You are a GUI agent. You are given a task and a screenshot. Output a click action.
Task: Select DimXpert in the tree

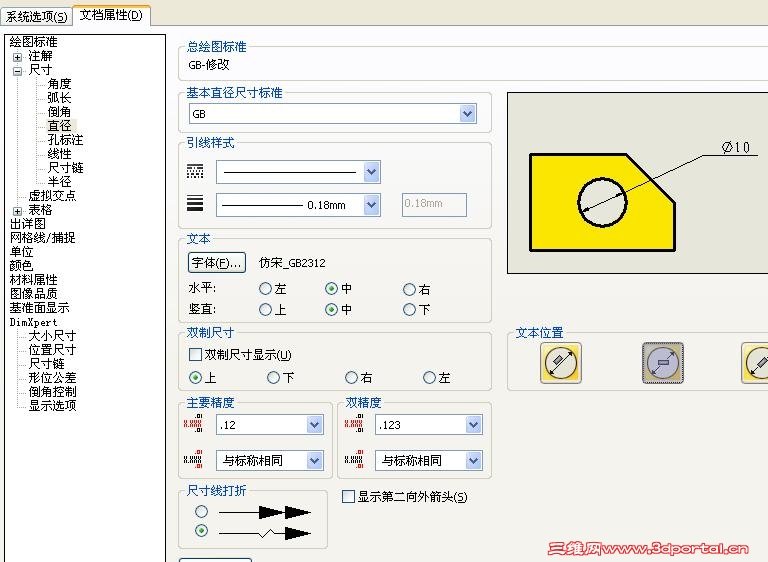coord(33,322)
